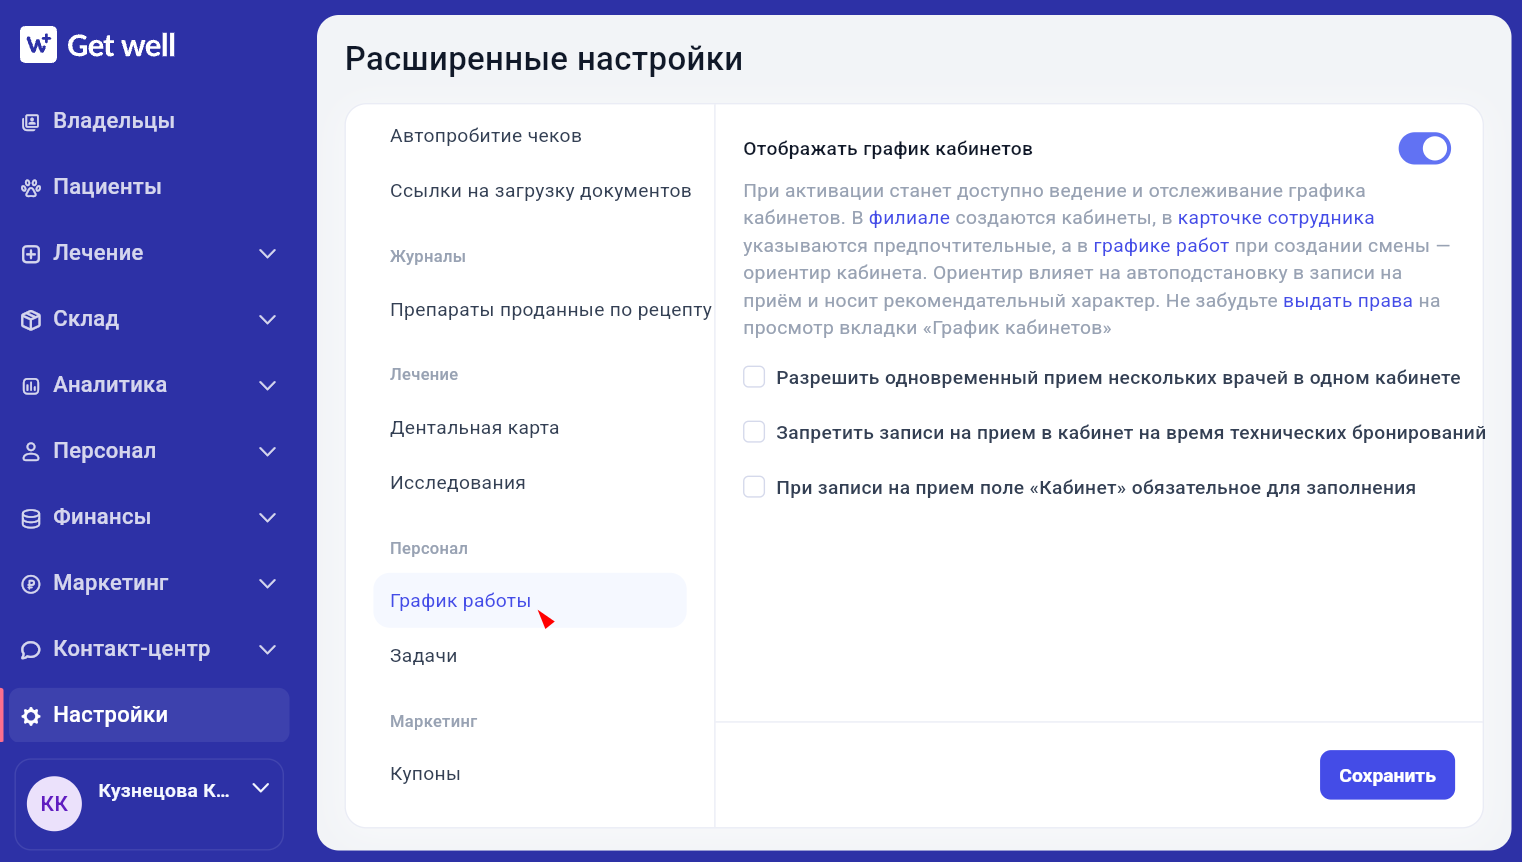Click the Сохранить button
This screenshot has height=862, width=1522.
[x=1387, y=775]
